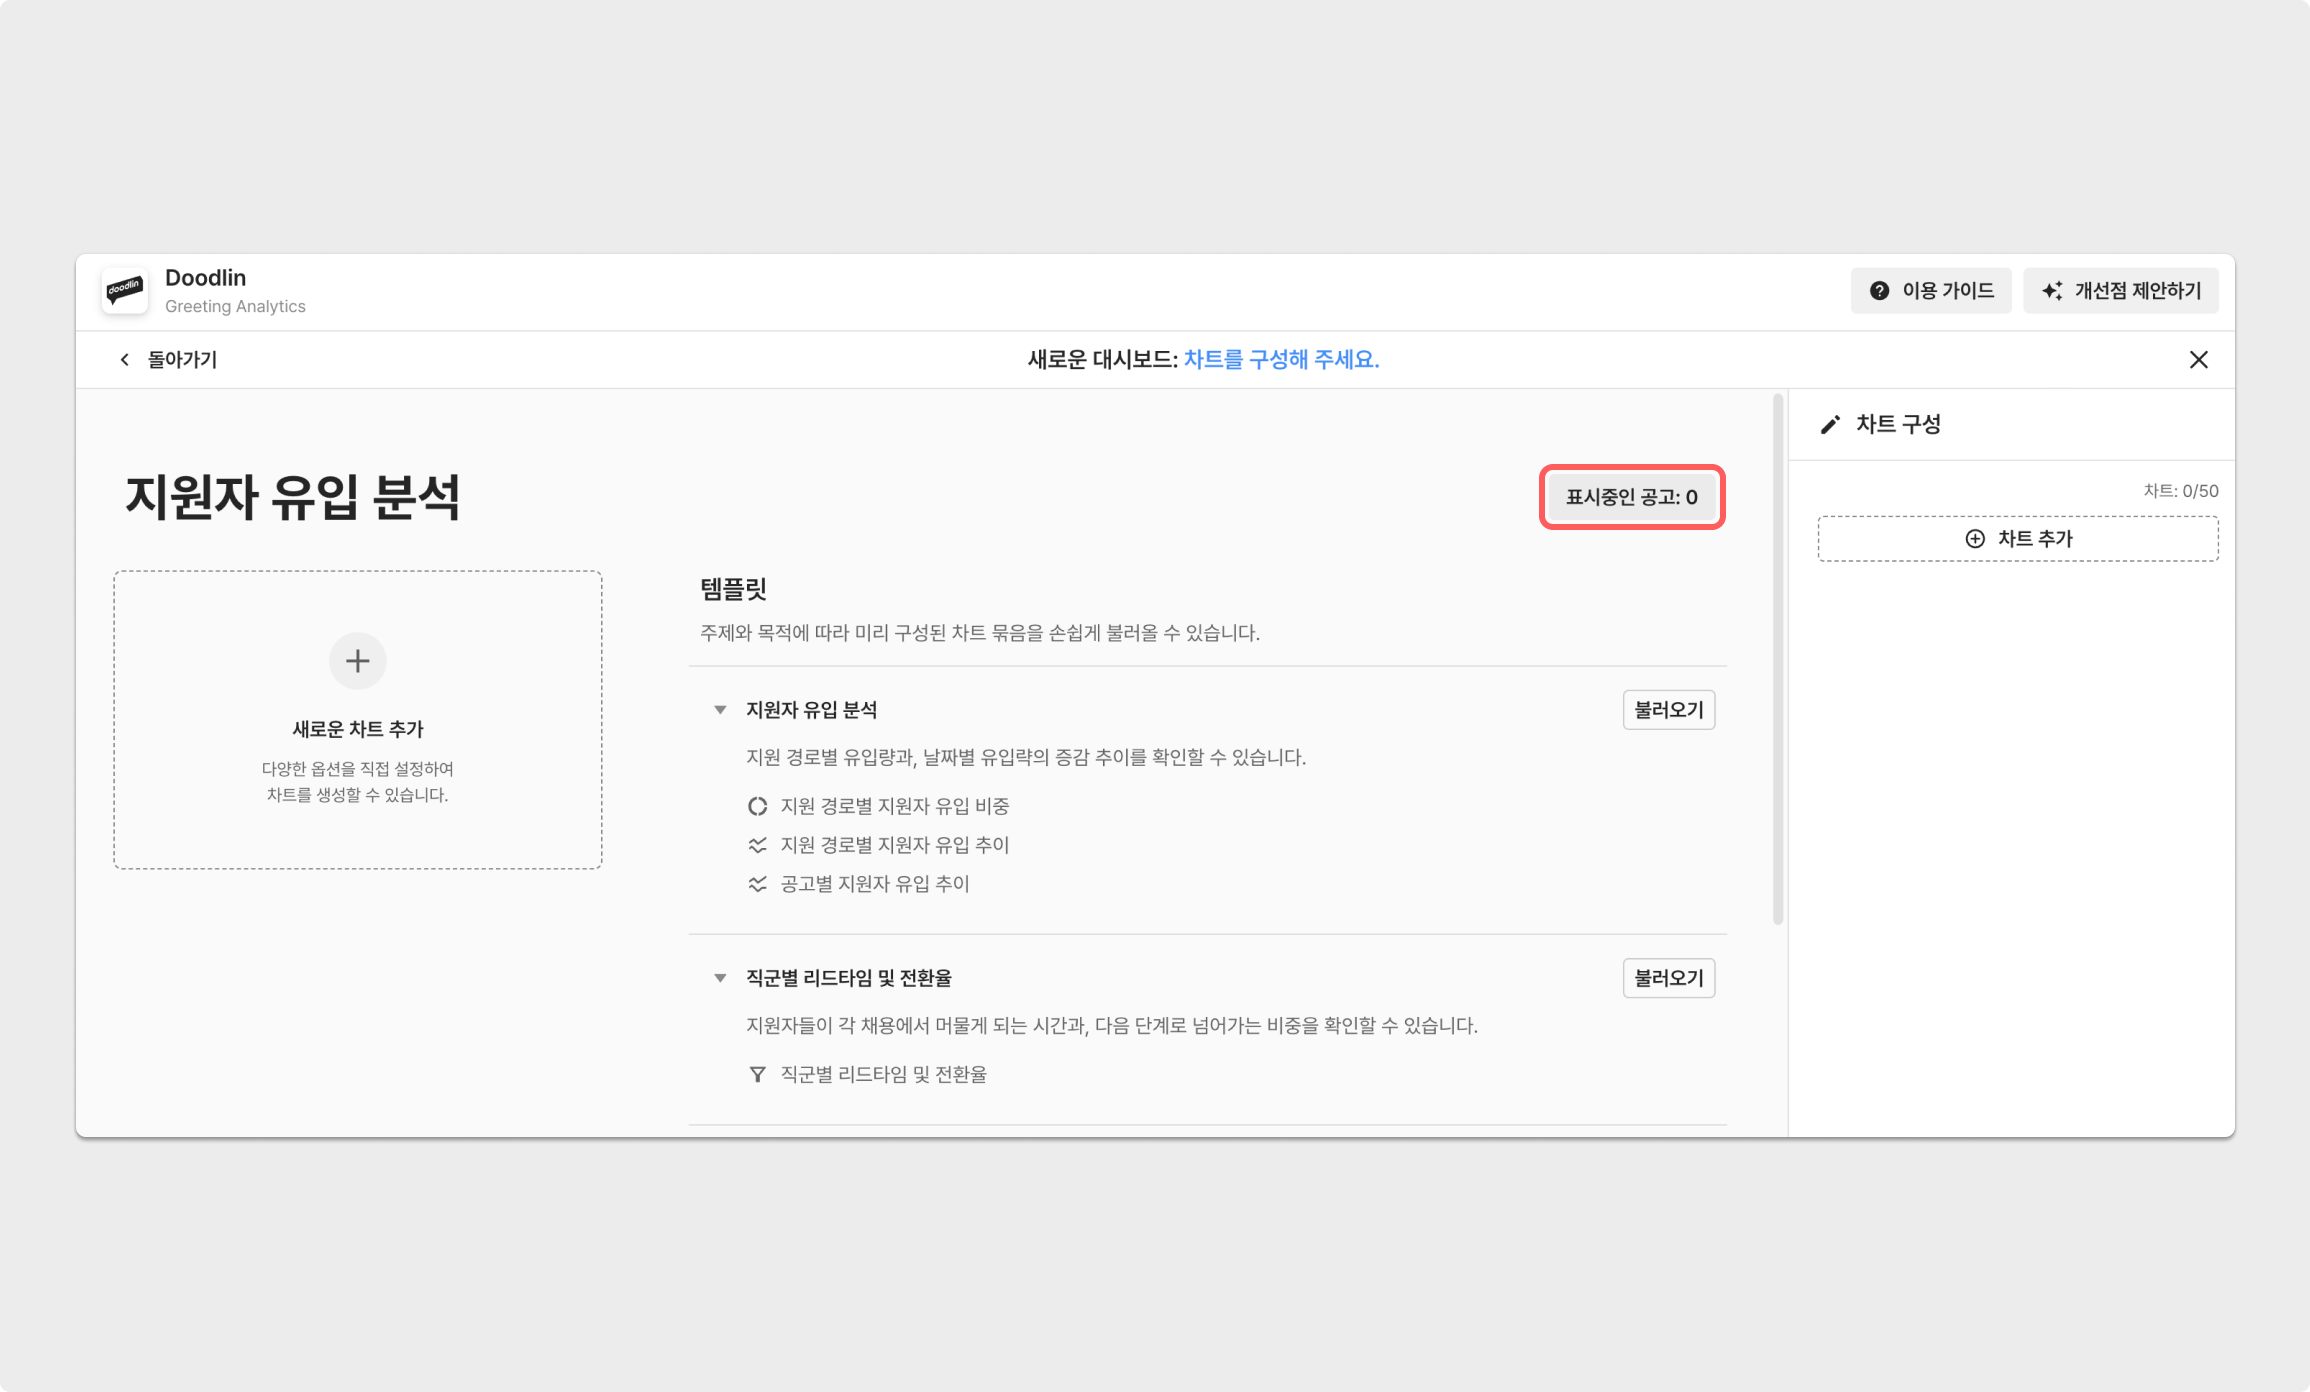Click the pencil icon beside 차트 구성
The width and height of the screenshot is (2310, 1392).
point(1830,425)
